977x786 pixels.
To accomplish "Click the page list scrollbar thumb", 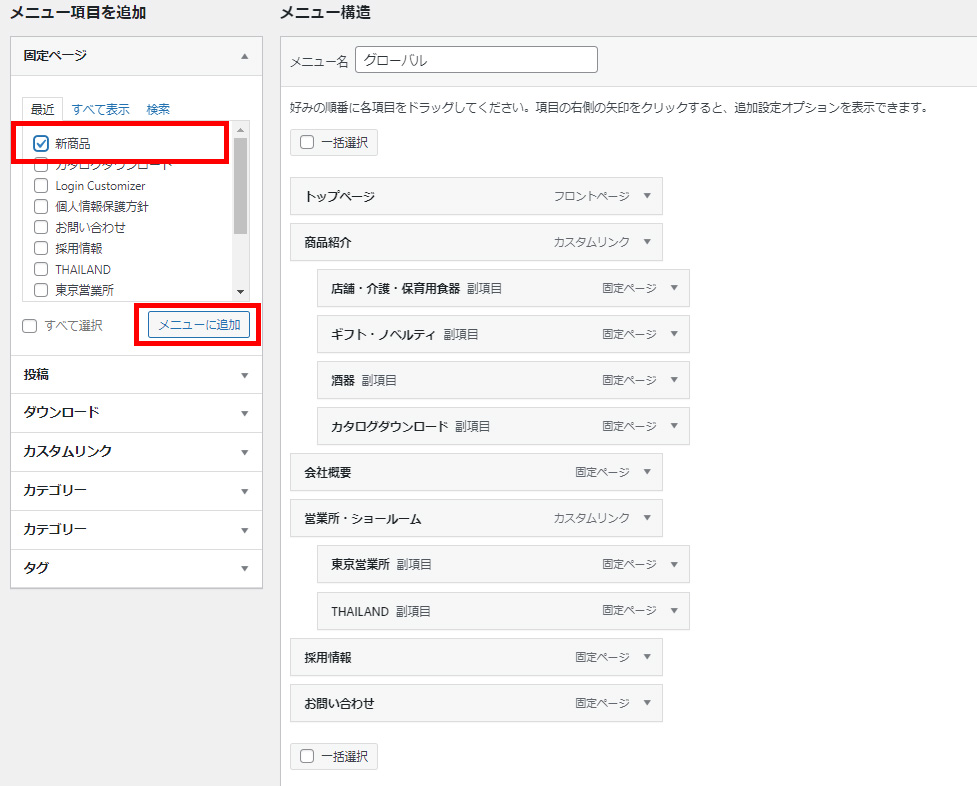I will click(x=240, y=186).
